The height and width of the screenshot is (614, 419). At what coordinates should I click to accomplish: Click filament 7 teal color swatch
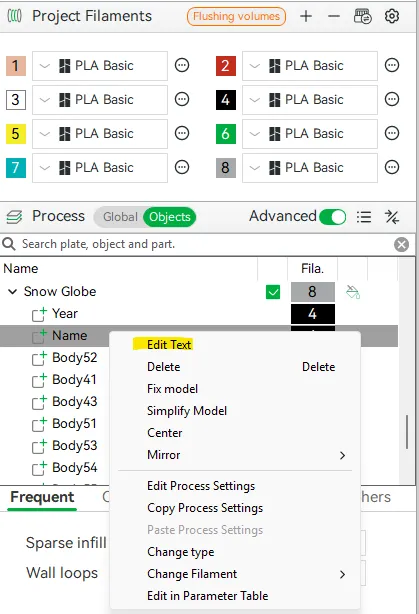(16, 168)
